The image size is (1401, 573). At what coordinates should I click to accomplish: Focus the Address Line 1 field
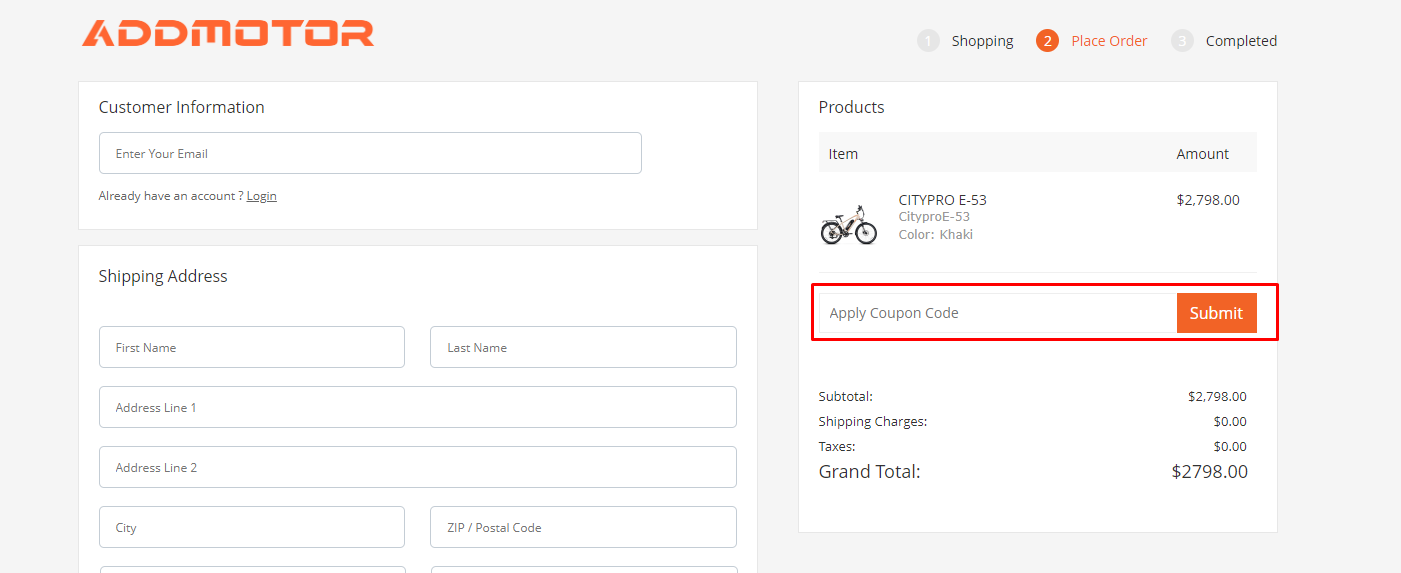[418, 407]
